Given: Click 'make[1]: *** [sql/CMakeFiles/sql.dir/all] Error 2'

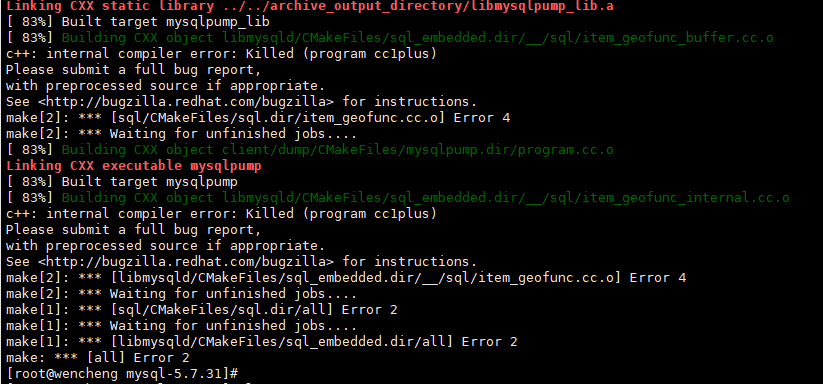Looking at the screenshot, I should (x=202, y=310).
